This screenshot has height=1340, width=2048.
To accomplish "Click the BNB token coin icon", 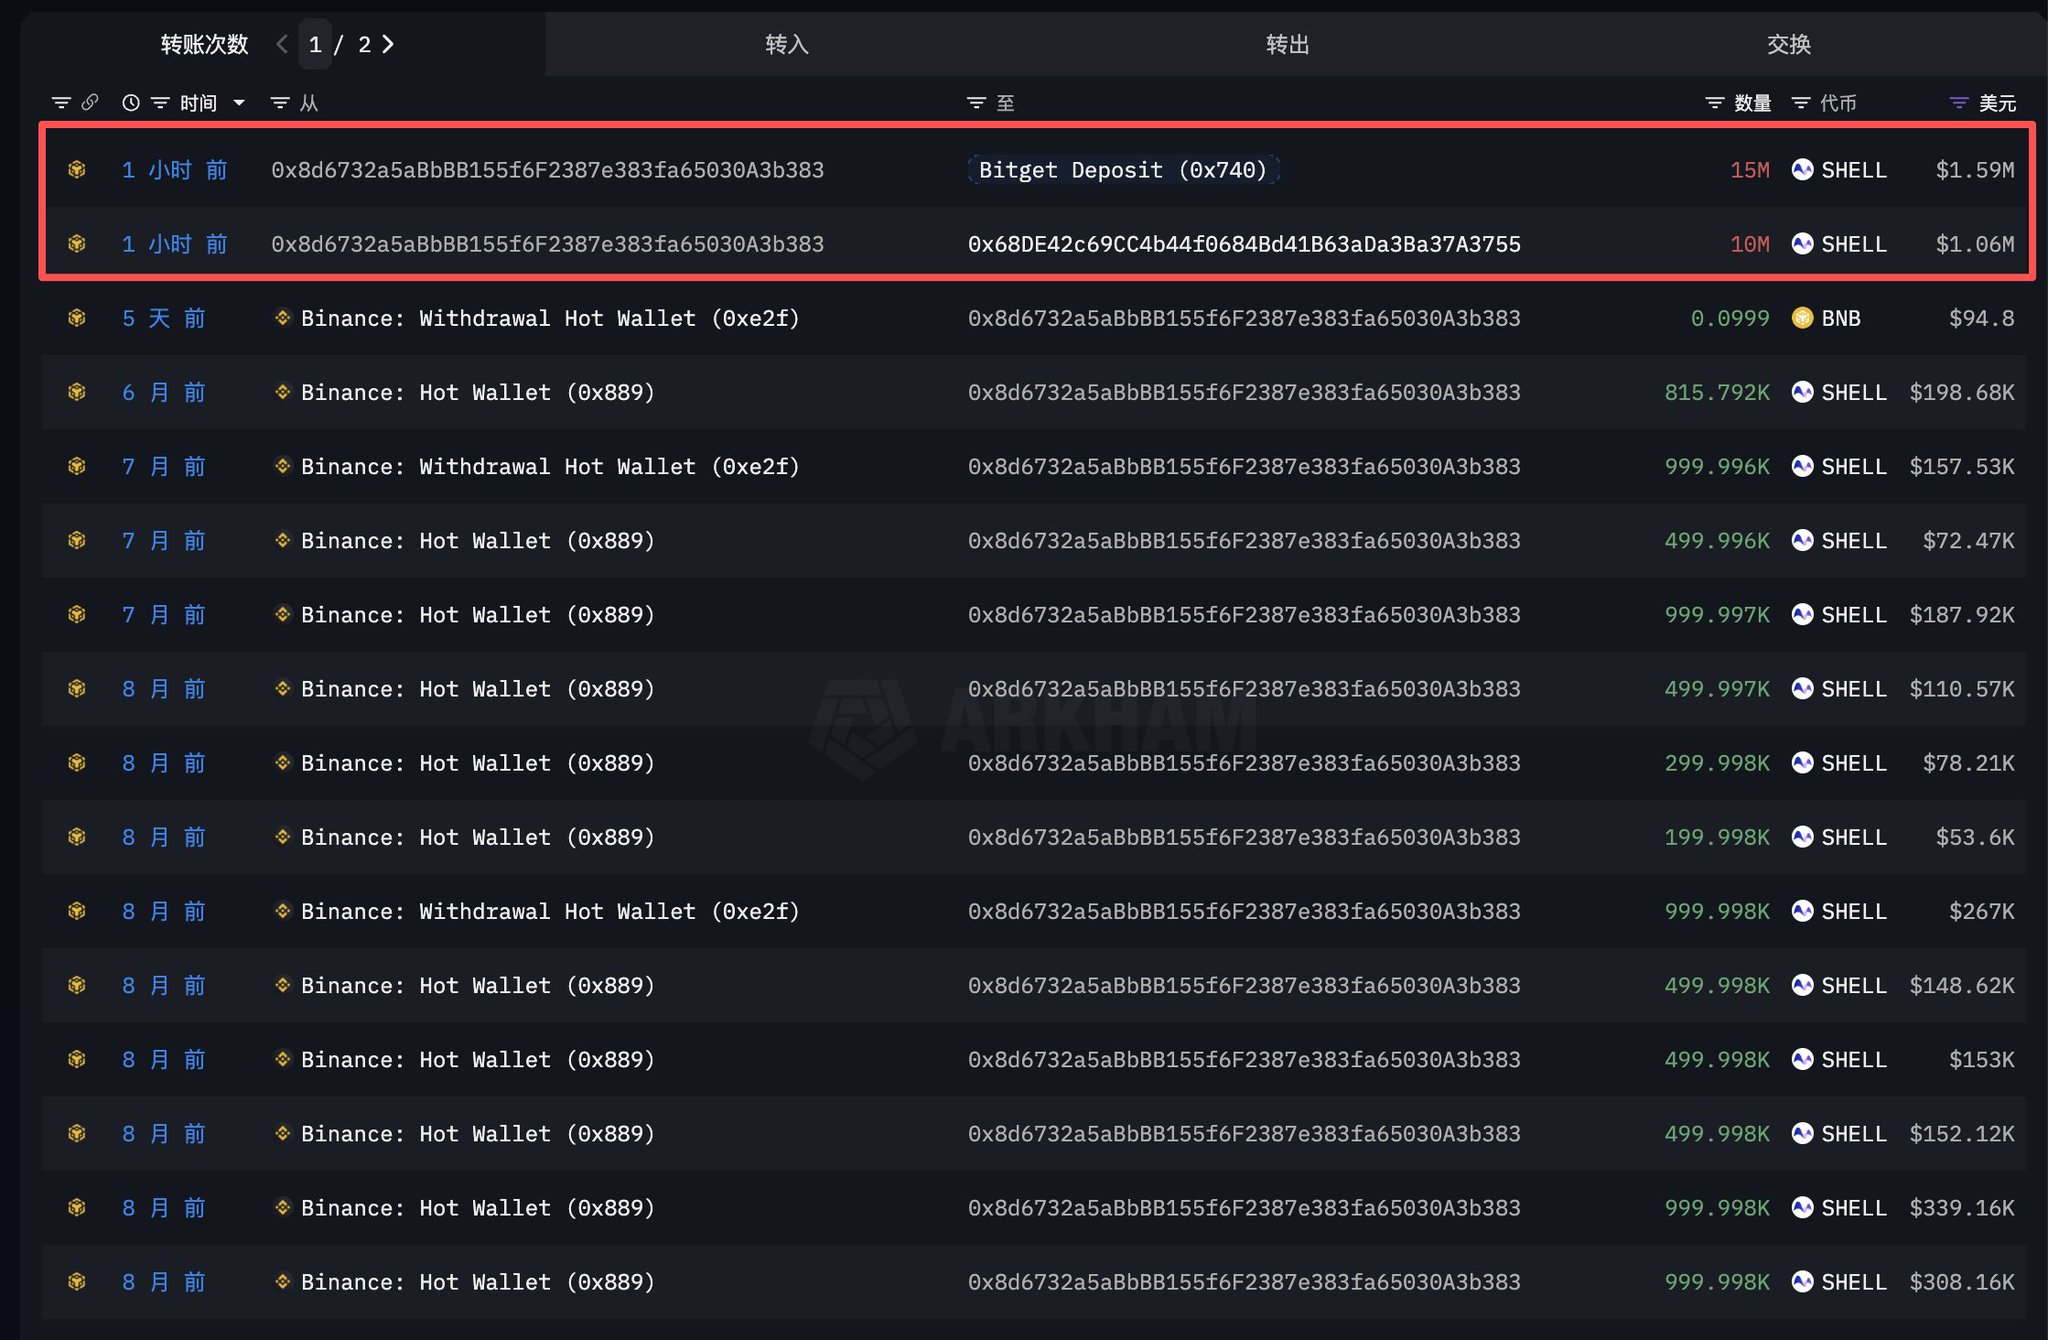I will (1802, 318).
